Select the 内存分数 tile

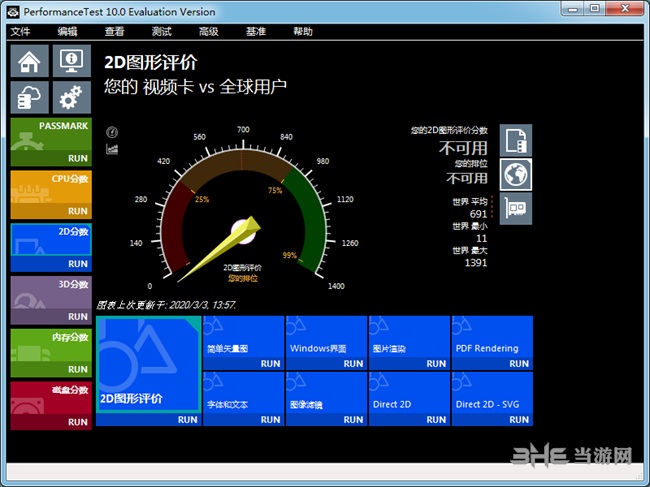point(51,345)
